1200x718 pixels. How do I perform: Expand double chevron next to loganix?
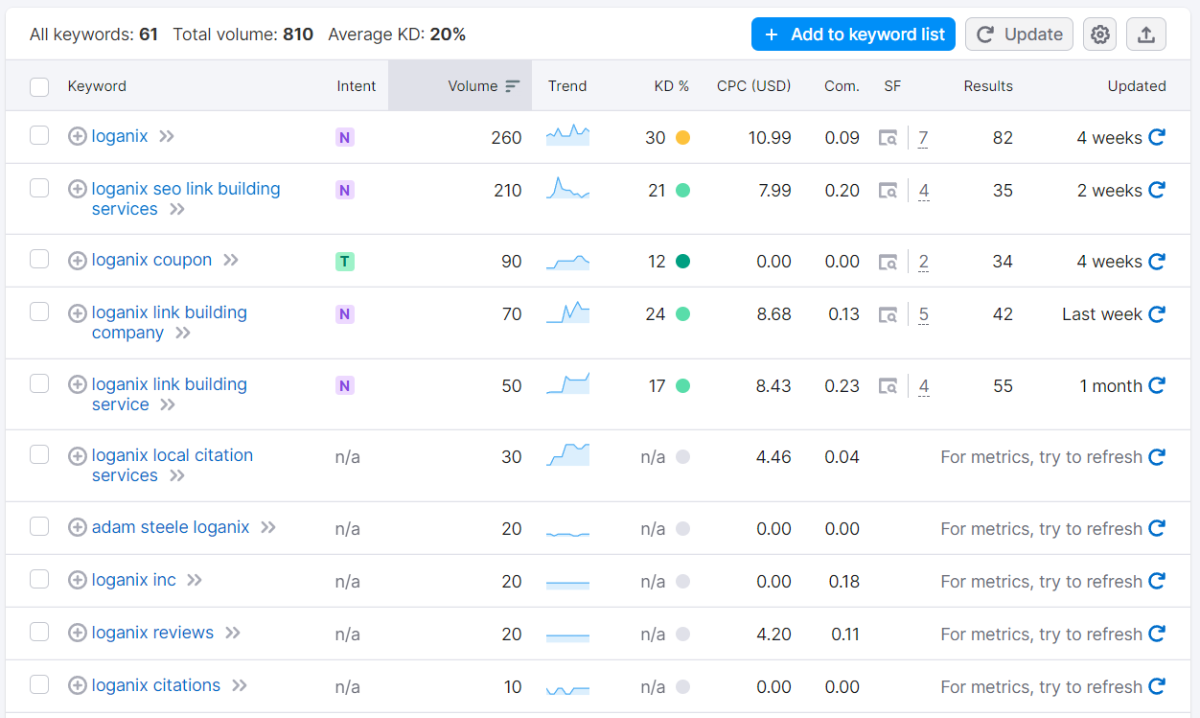point(167,137)
